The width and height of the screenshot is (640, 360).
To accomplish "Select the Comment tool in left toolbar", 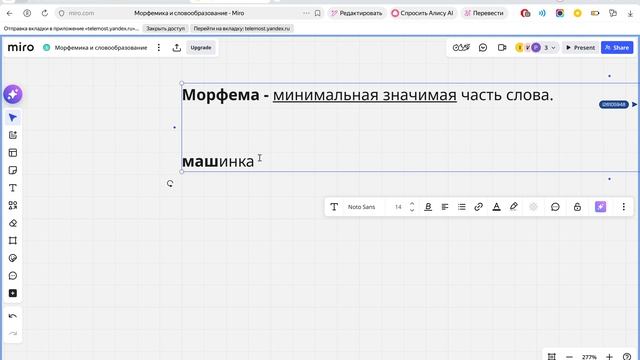I will point(13,276).
